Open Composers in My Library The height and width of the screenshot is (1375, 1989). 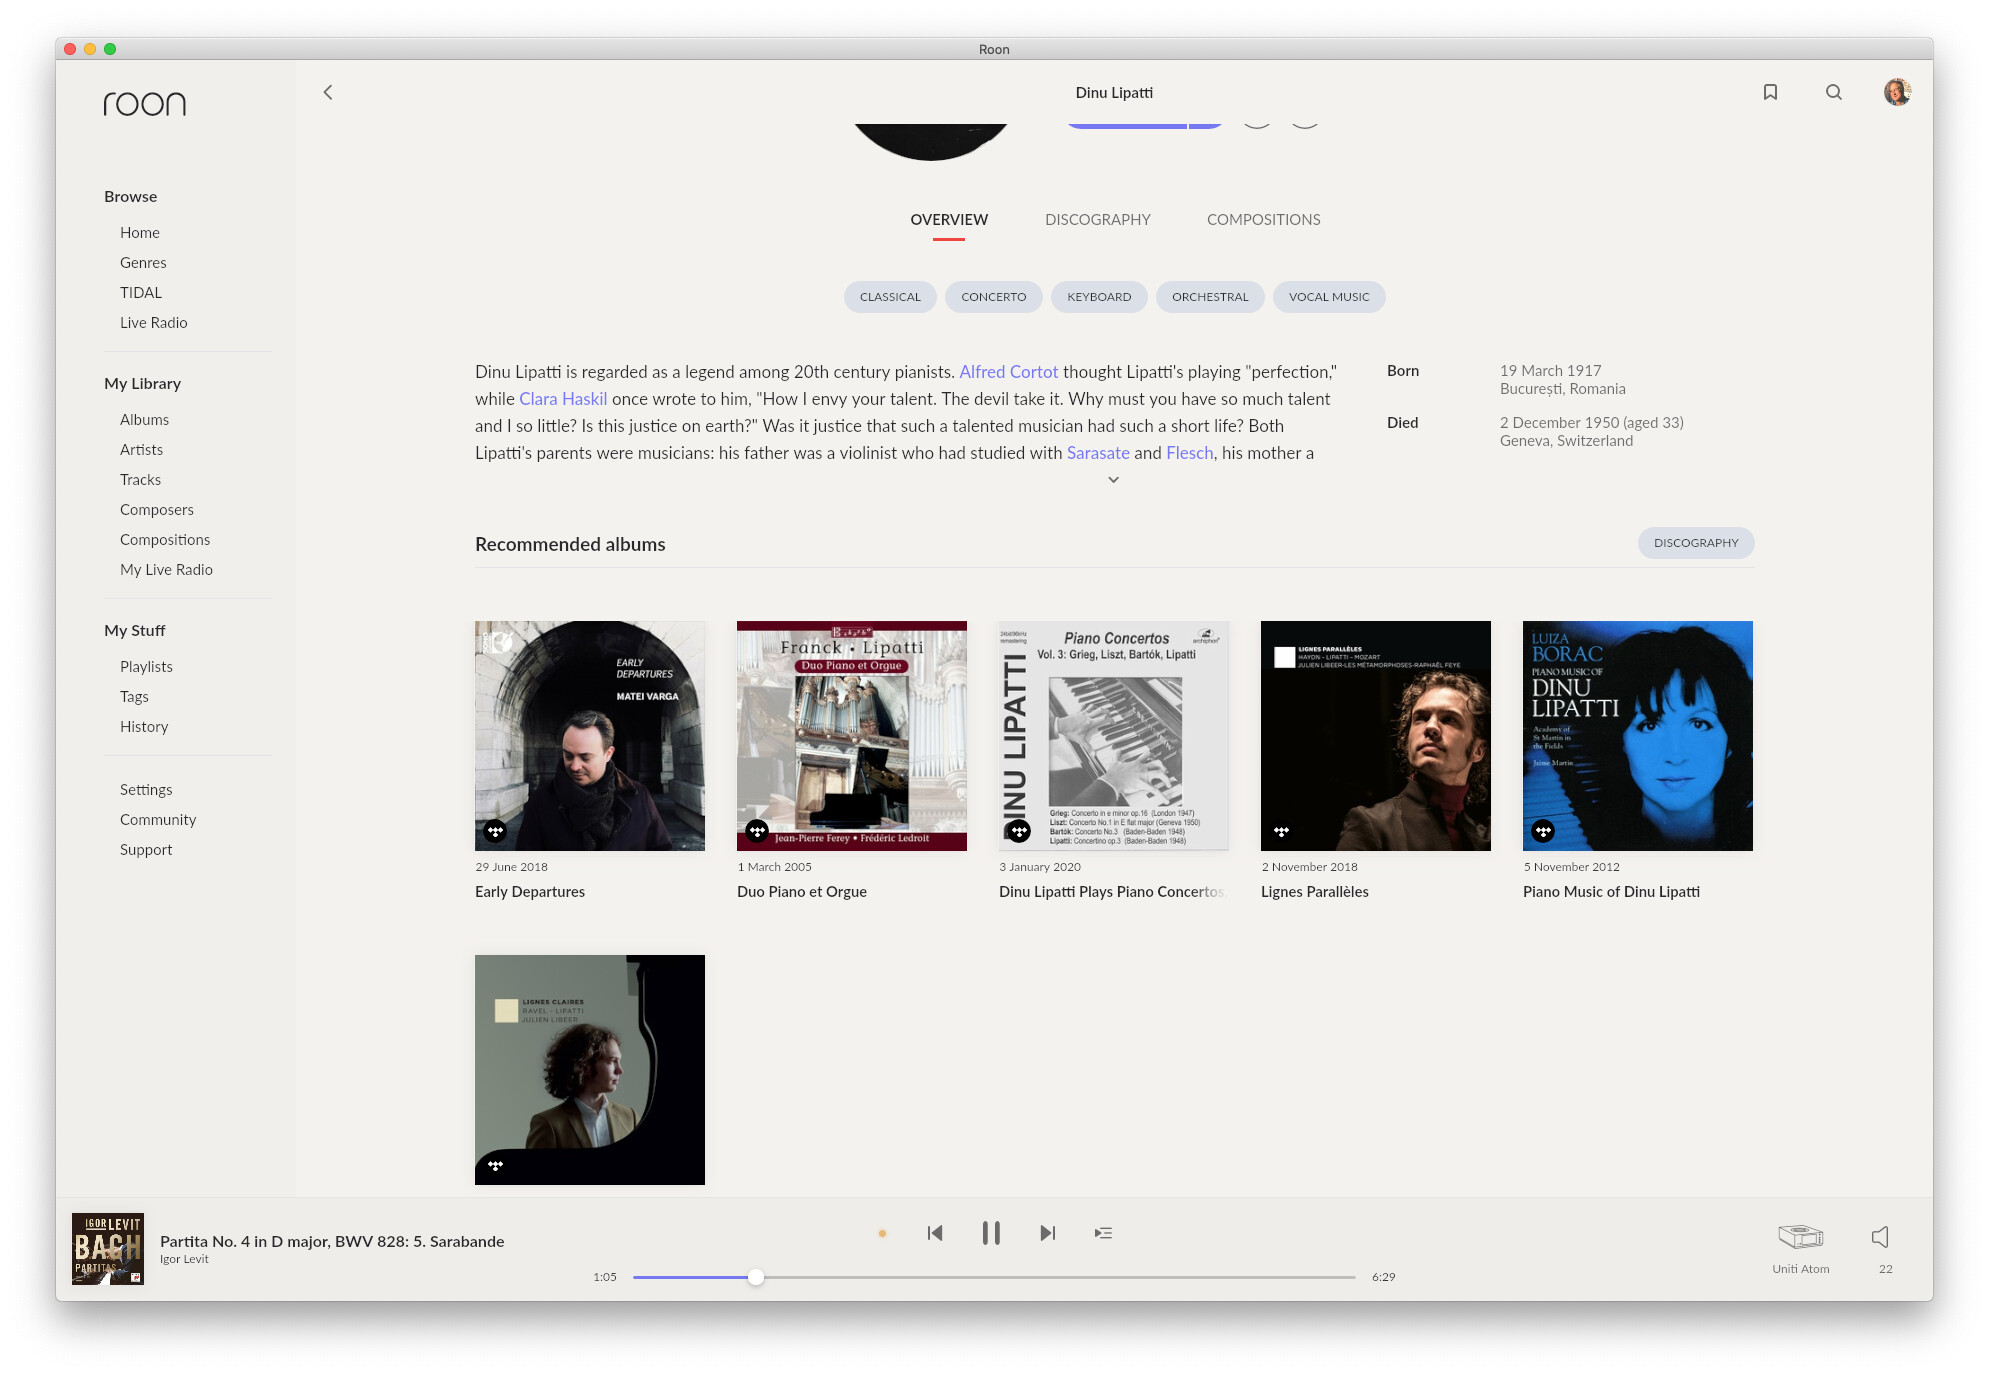157,510
